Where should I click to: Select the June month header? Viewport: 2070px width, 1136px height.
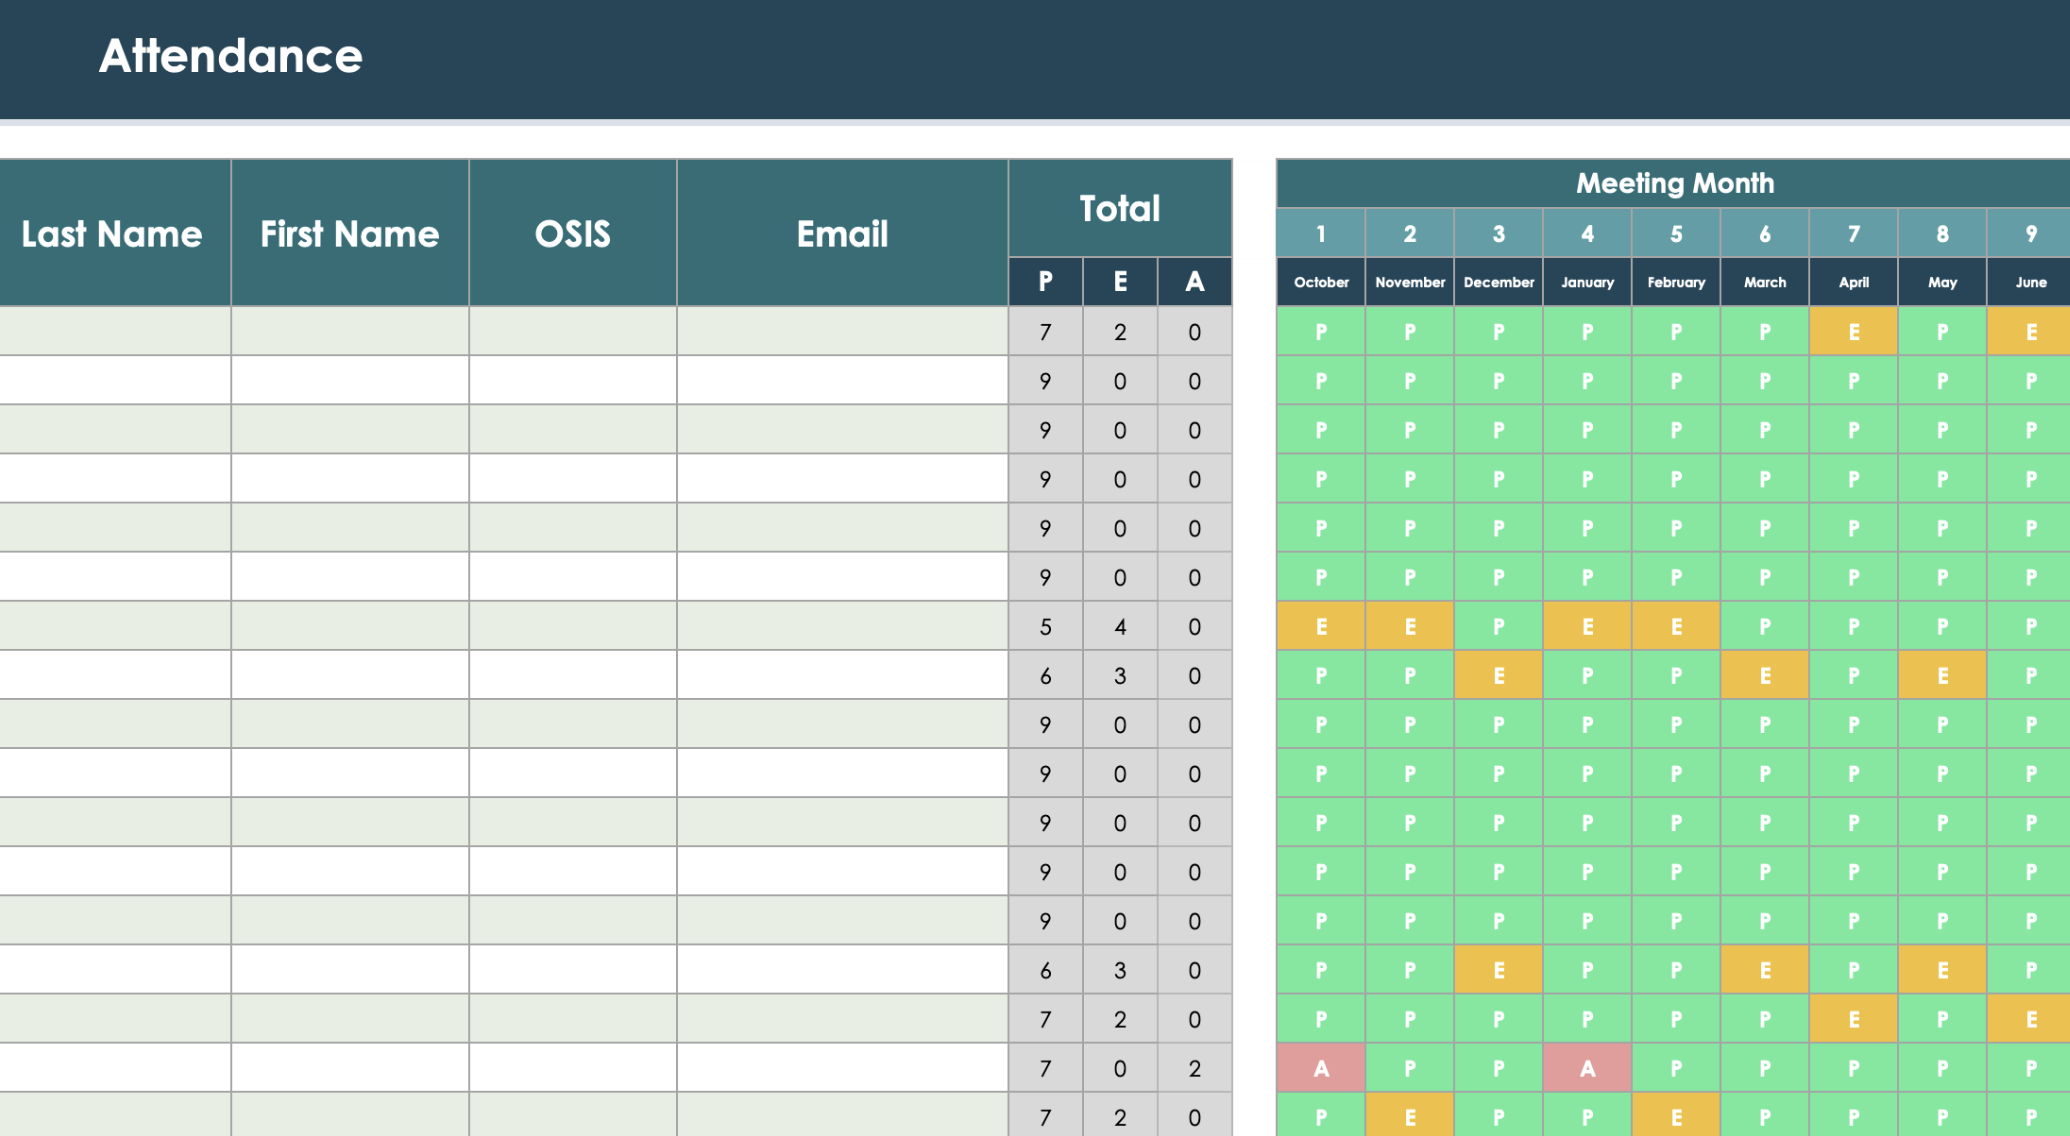[2030, 282]
